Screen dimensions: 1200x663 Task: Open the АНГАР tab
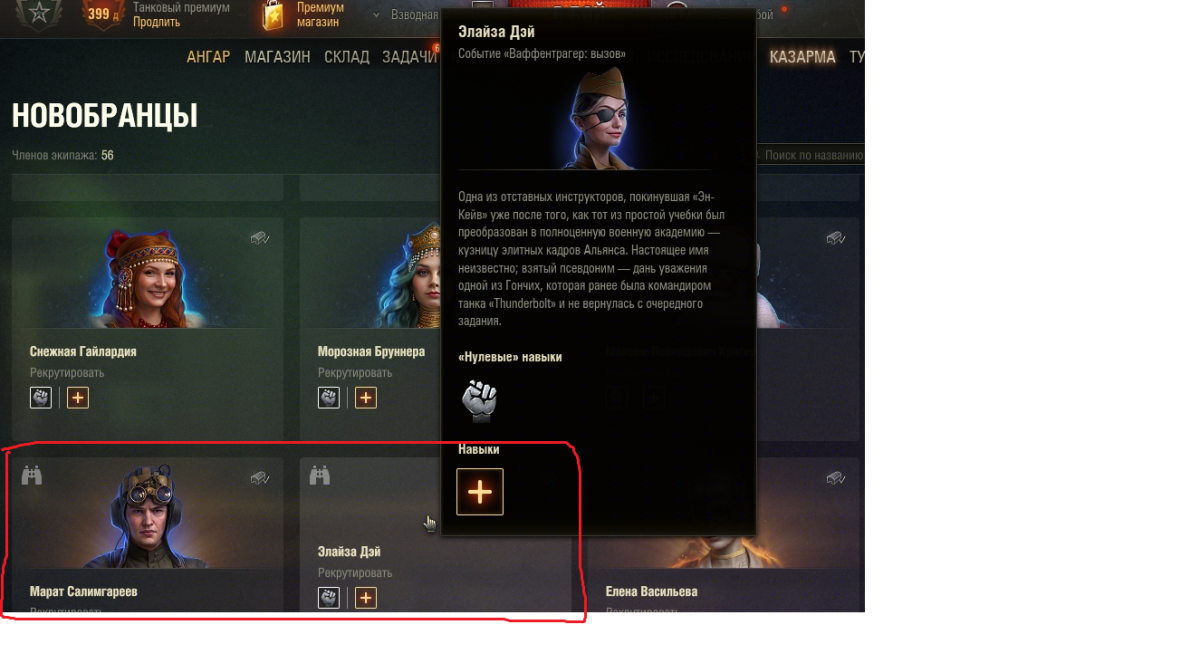(208, 57)
